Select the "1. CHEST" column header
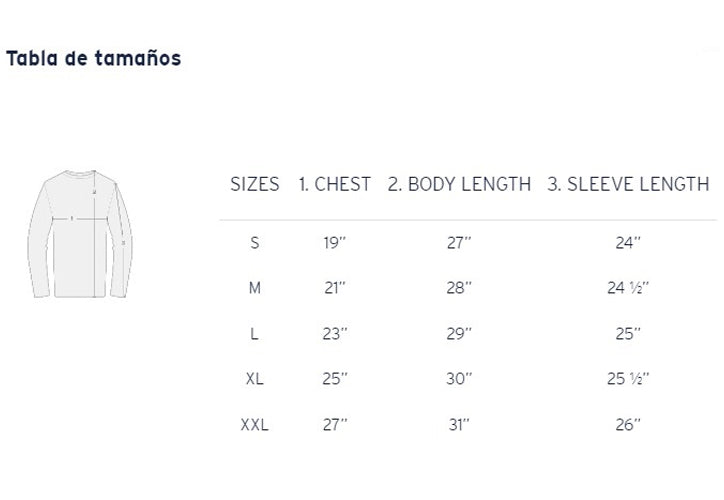Viewport: 724px width, 500px height. [x=335, y=184]
